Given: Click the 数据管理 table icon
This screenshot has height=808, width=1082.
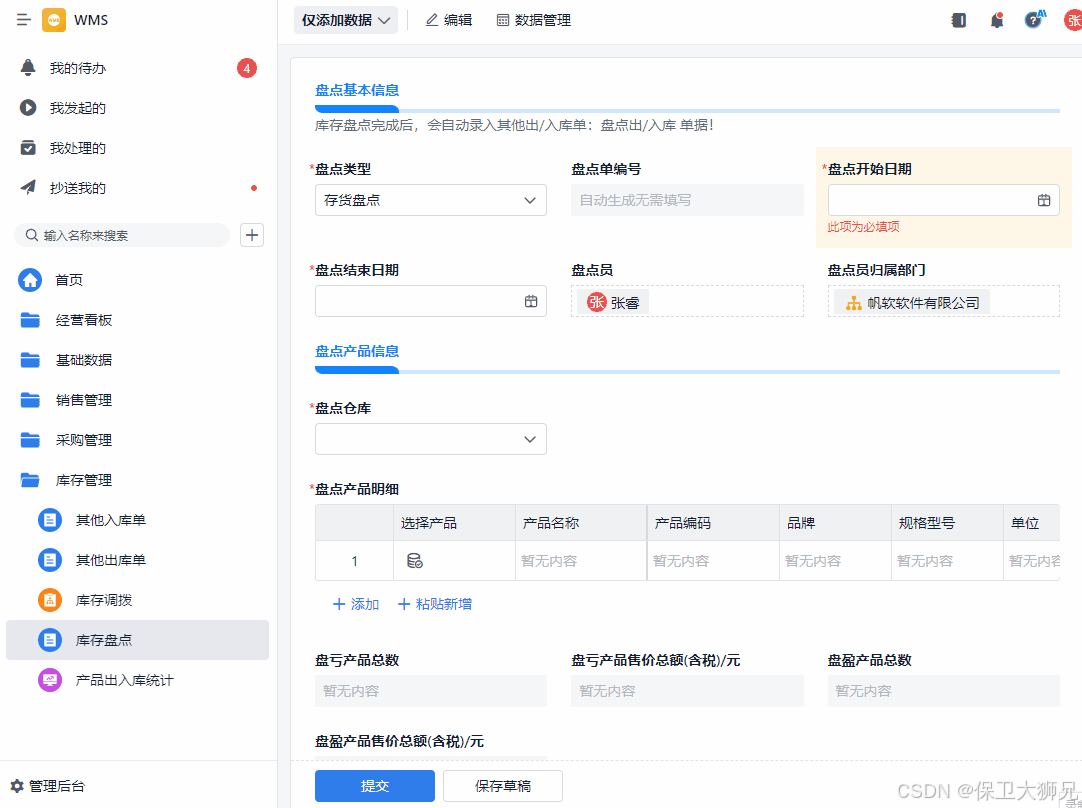Looking at the screenshot, I should [x=503, y=20].
